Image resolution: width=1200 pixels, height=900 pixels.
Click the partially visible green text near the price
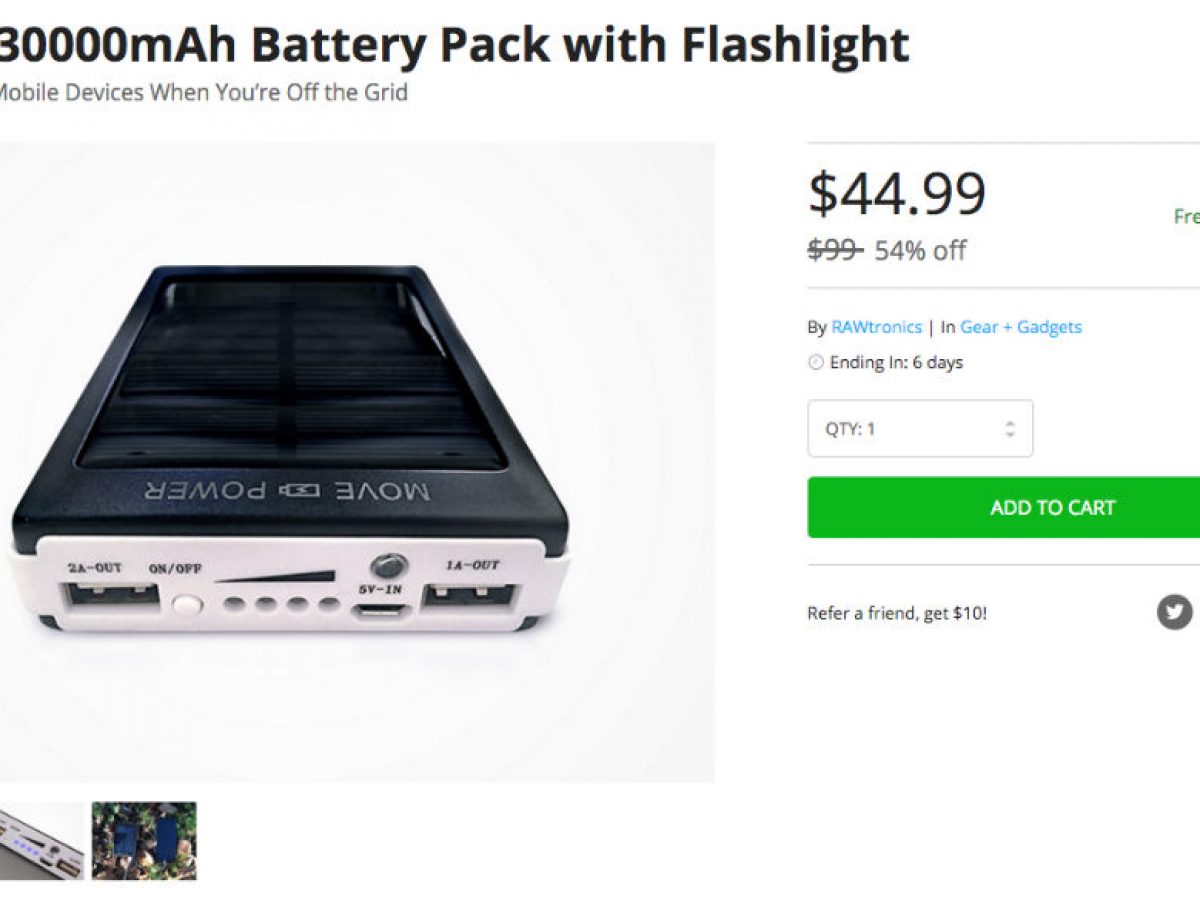[1187, 217]
